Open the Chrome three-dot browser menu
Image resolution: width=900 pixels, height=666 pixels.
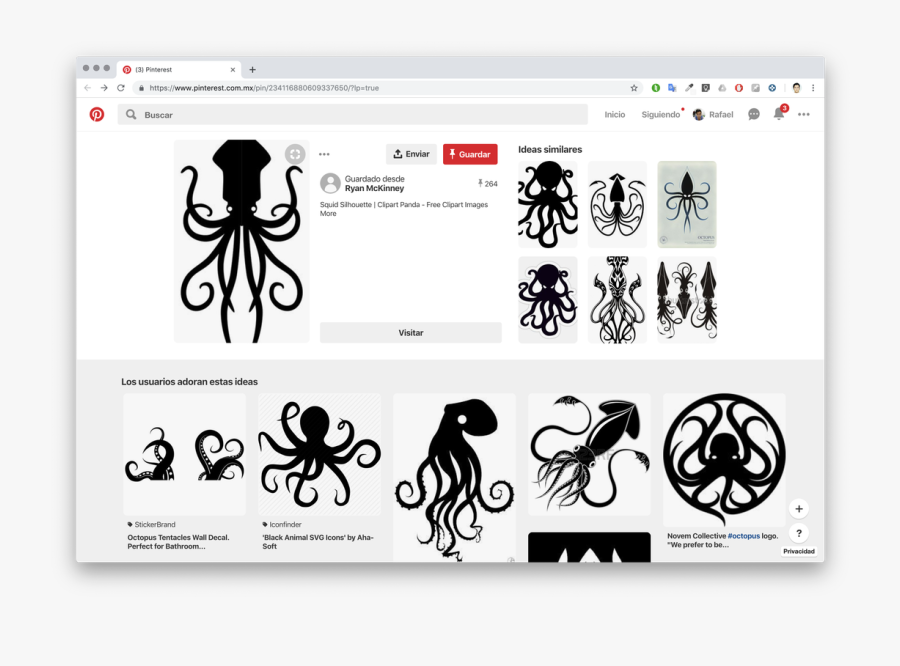point(813,88)
